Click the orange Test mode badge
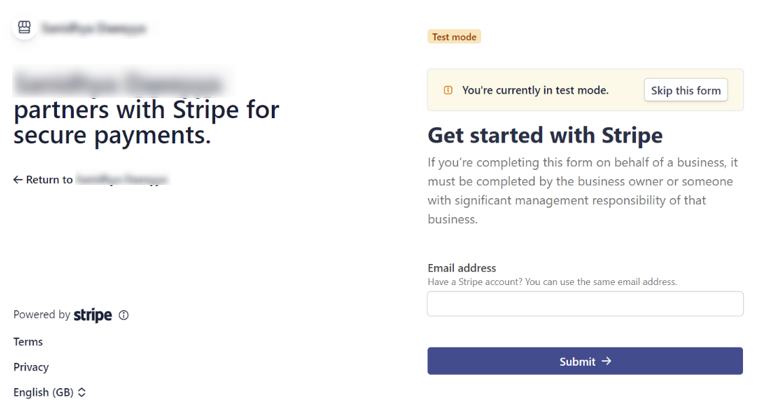778x407 pixels. [454, 37]
